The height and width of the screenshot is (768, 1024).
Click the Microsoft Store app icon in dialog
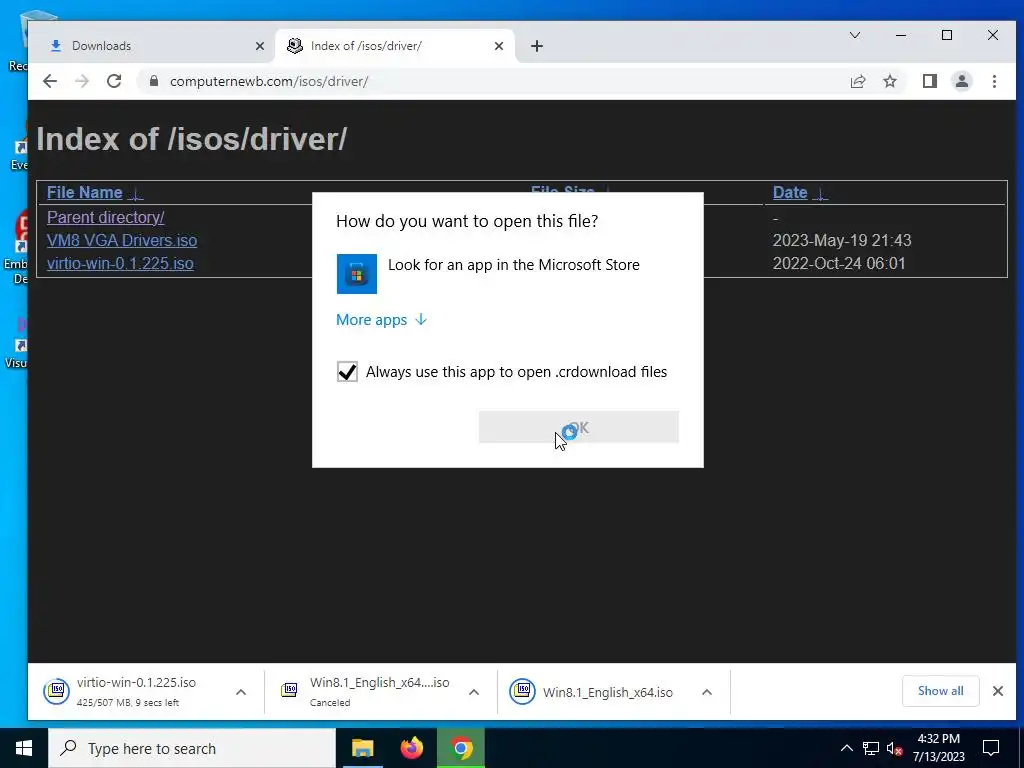click(357, 274)
